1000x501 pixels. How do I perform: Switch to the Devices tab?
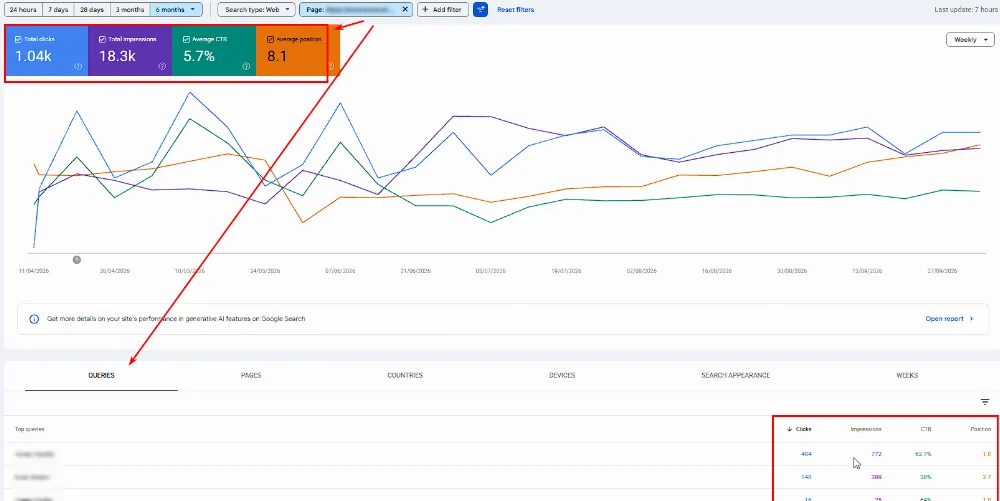click(562, 375)
